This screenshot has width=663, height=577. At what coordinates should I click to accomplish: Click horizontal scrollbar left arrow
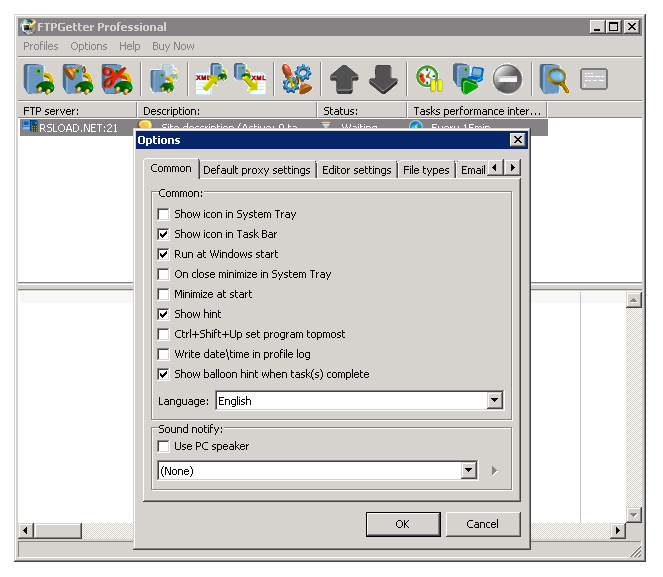pyautogui.click(x=26, y=530)
